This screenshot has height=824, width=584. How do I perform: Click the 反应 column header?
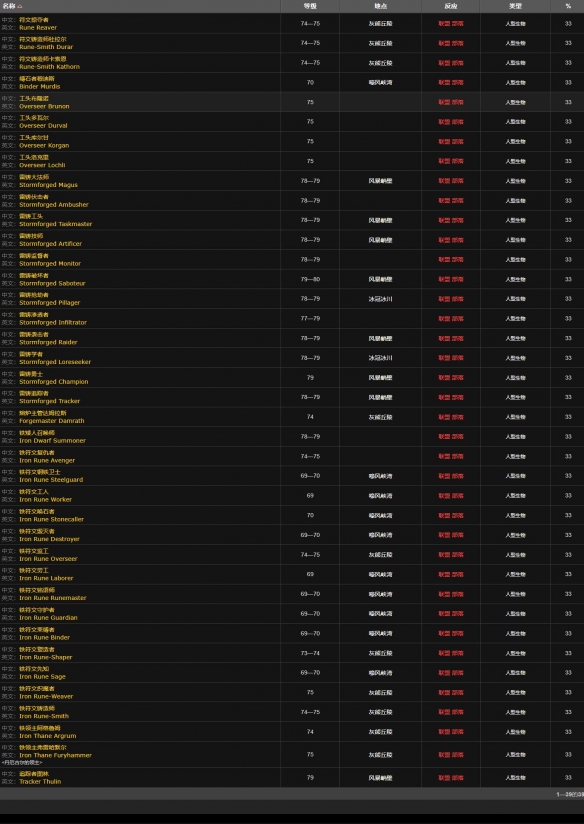click(x=450, y=6)
